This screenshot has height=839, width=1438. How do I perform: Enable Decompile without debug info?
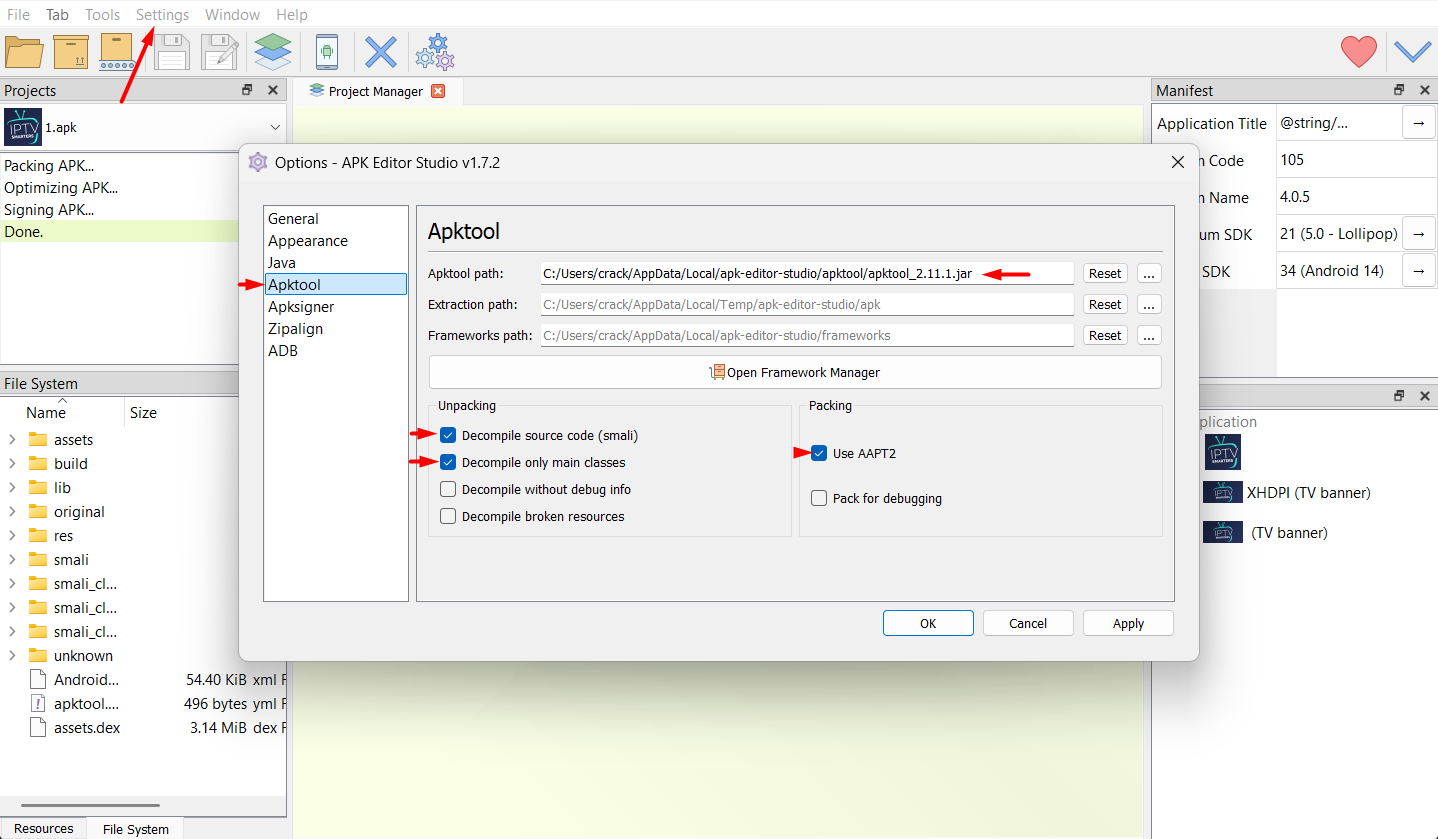click(448, 489)
